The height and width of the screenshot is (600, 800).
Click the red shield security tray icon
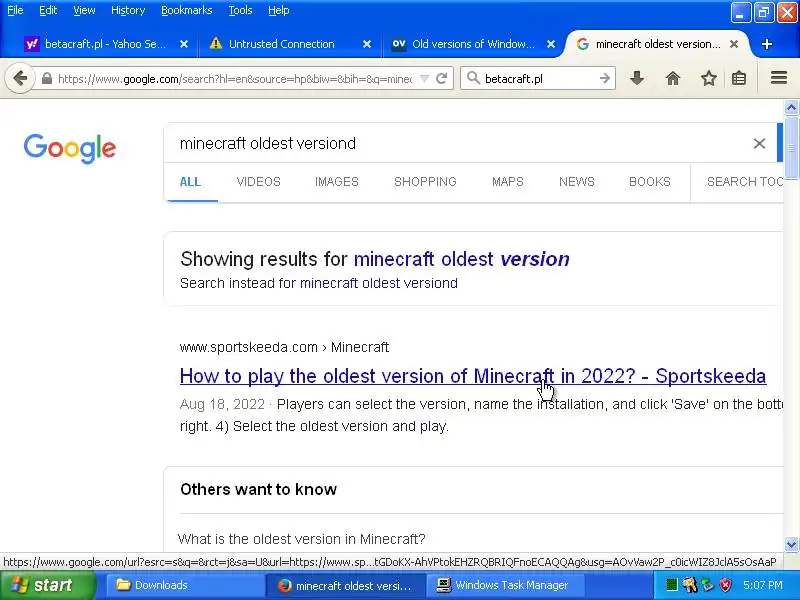click(725, 585)
